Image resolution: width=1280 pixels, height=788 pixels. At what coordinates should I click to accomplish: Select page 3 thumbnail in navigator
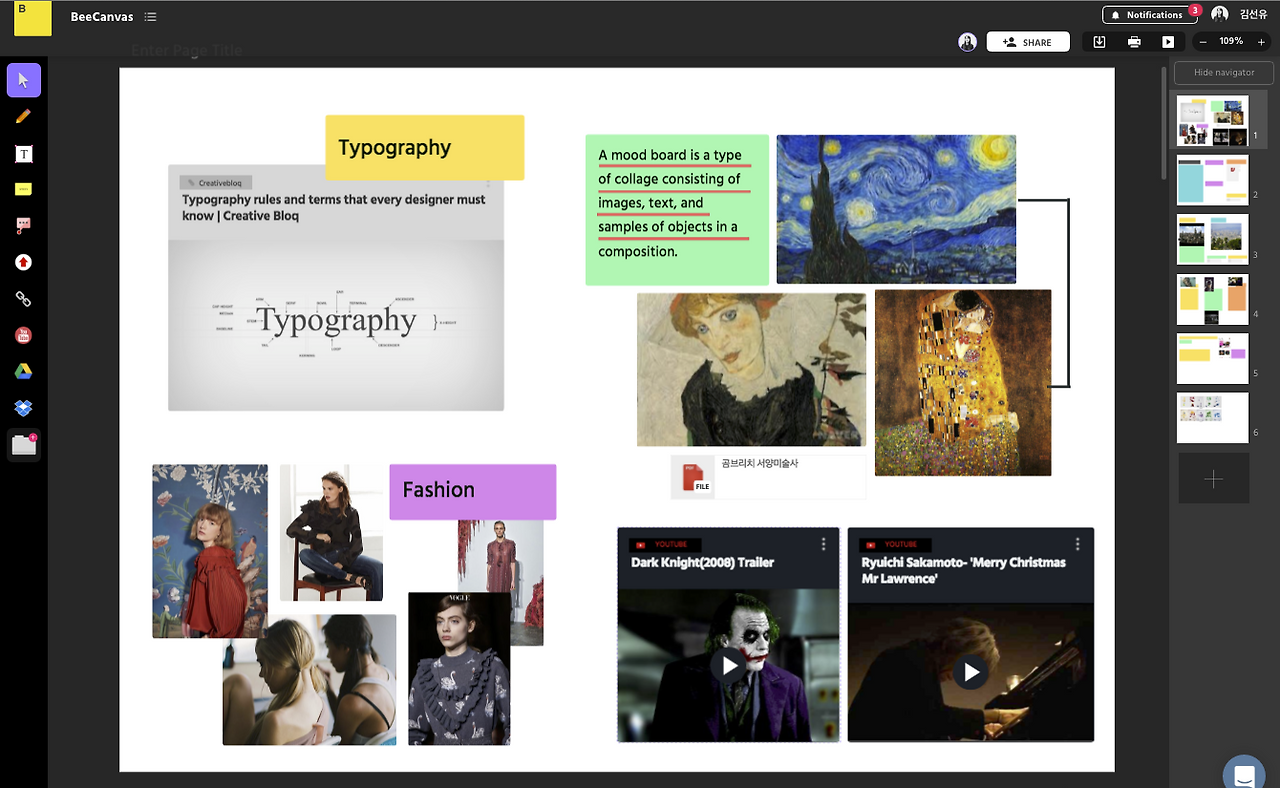point(1212,239)
